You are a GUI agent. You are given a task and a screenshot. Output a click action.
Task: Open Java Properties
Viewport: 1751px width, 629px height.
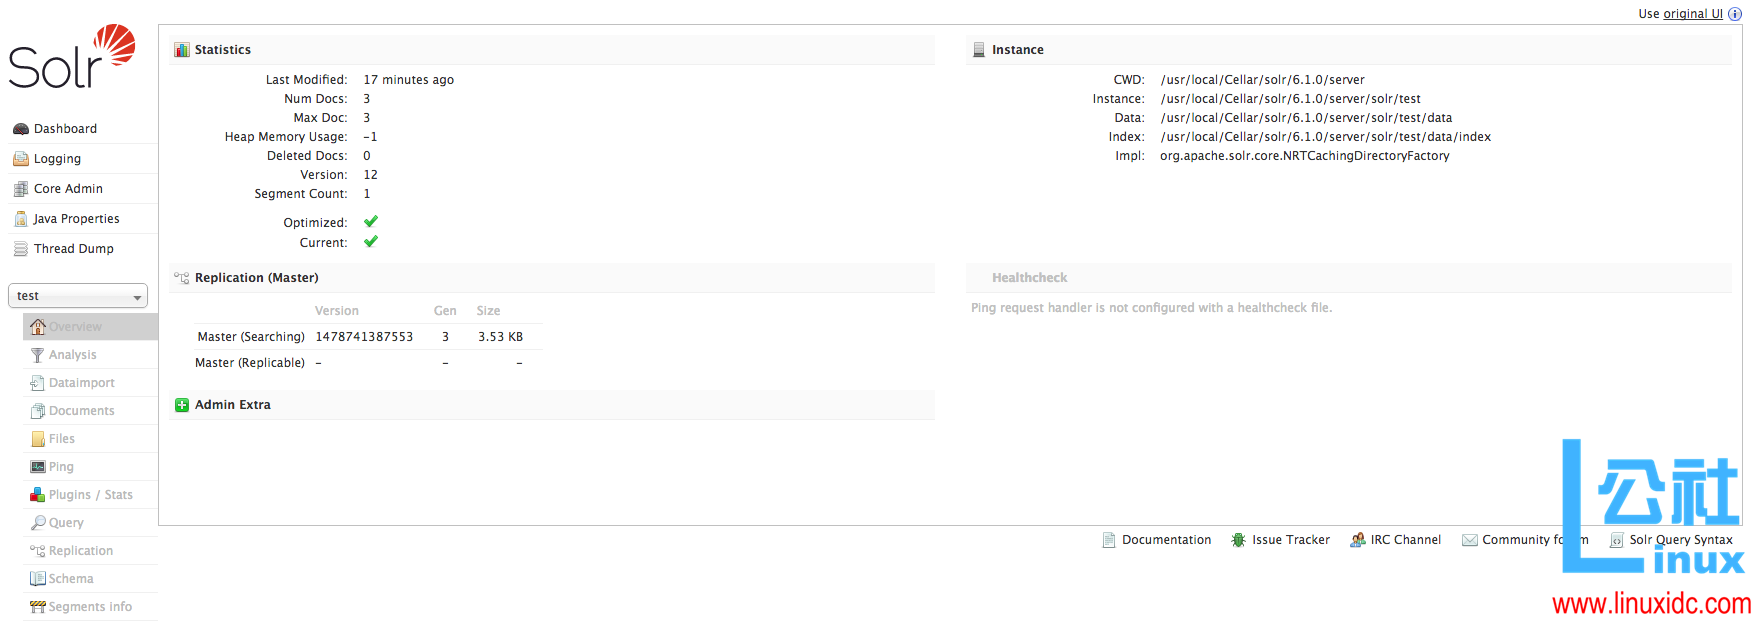tap(76, 219)
